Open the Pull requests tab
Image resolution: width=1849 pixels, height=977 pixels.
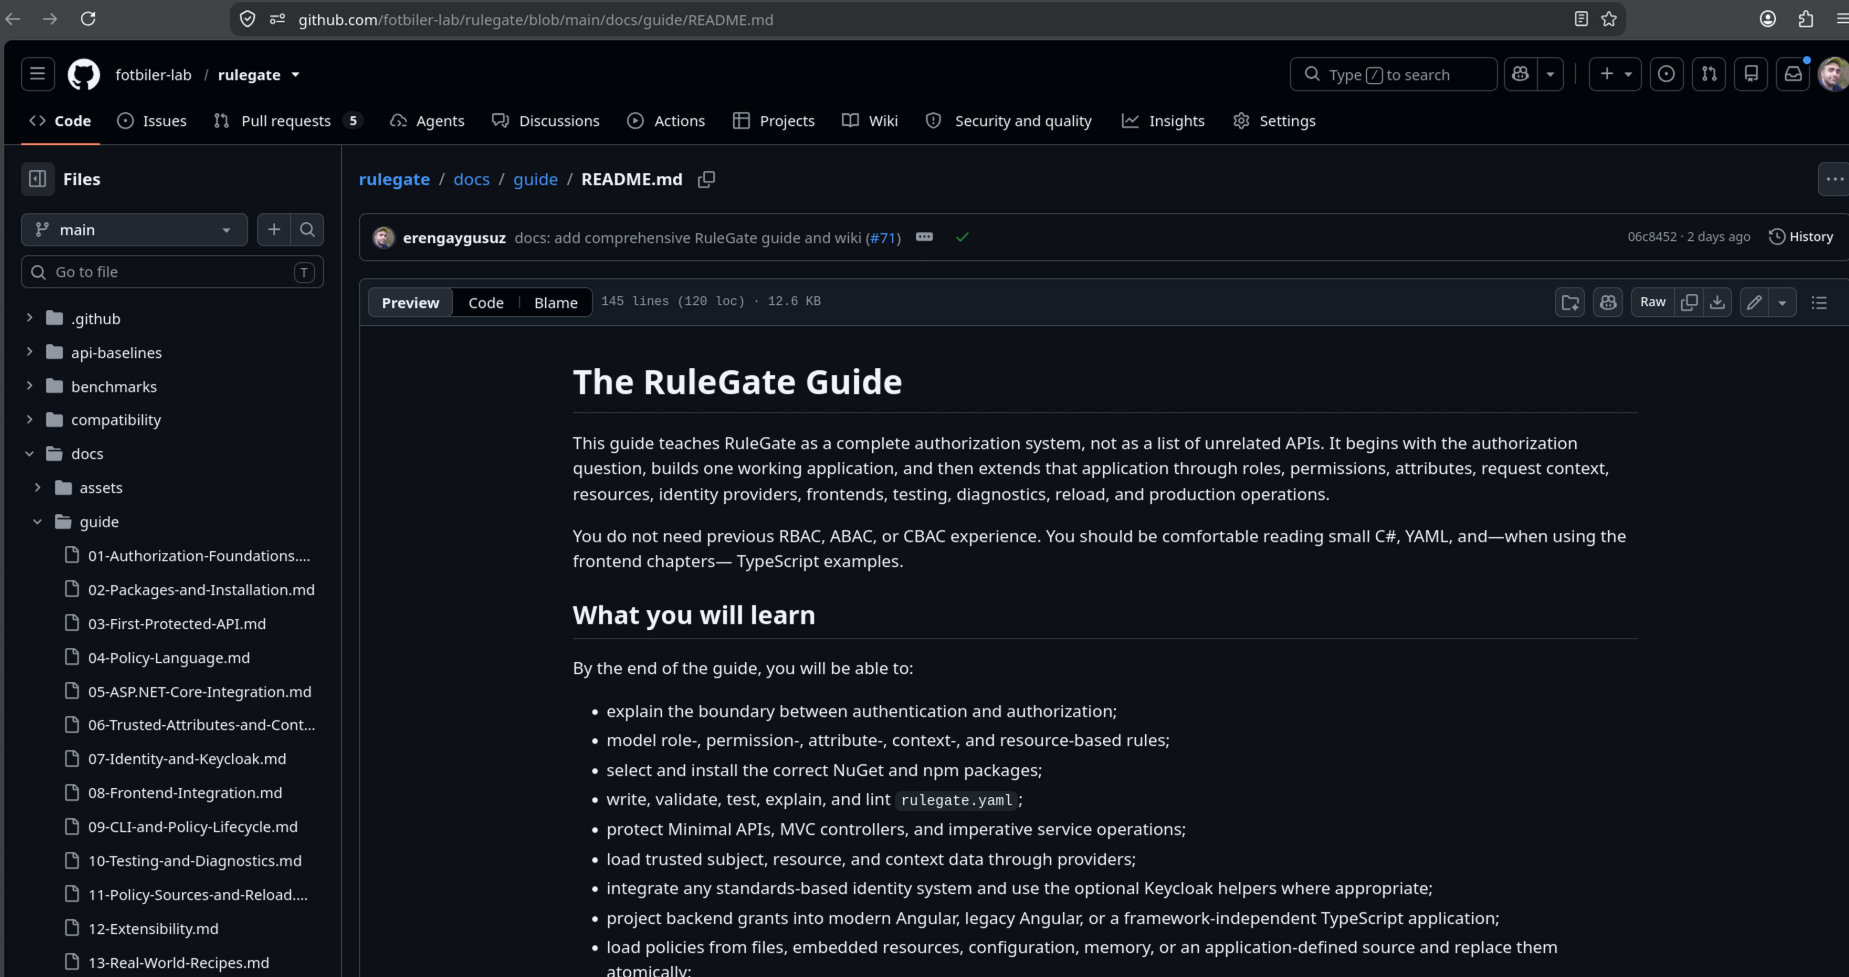click(x=287, y=120)
